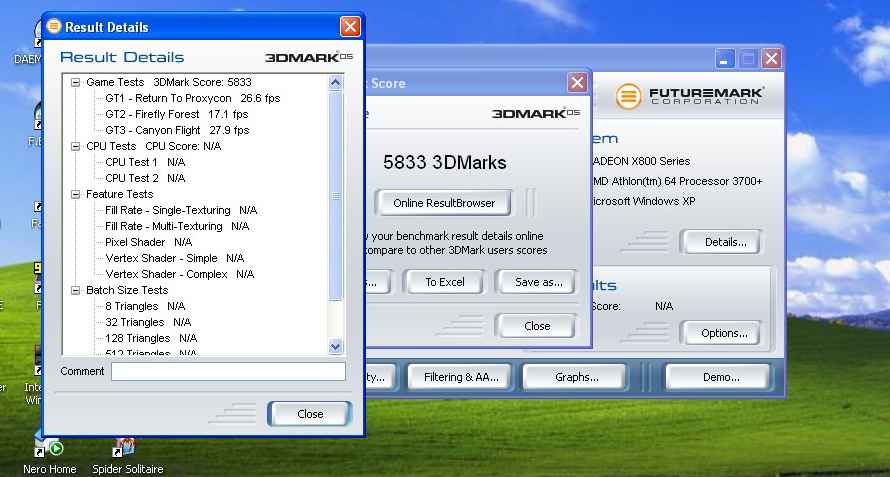
Task: Open Nero Home desktop shortcut
Action: click(49, 455)
